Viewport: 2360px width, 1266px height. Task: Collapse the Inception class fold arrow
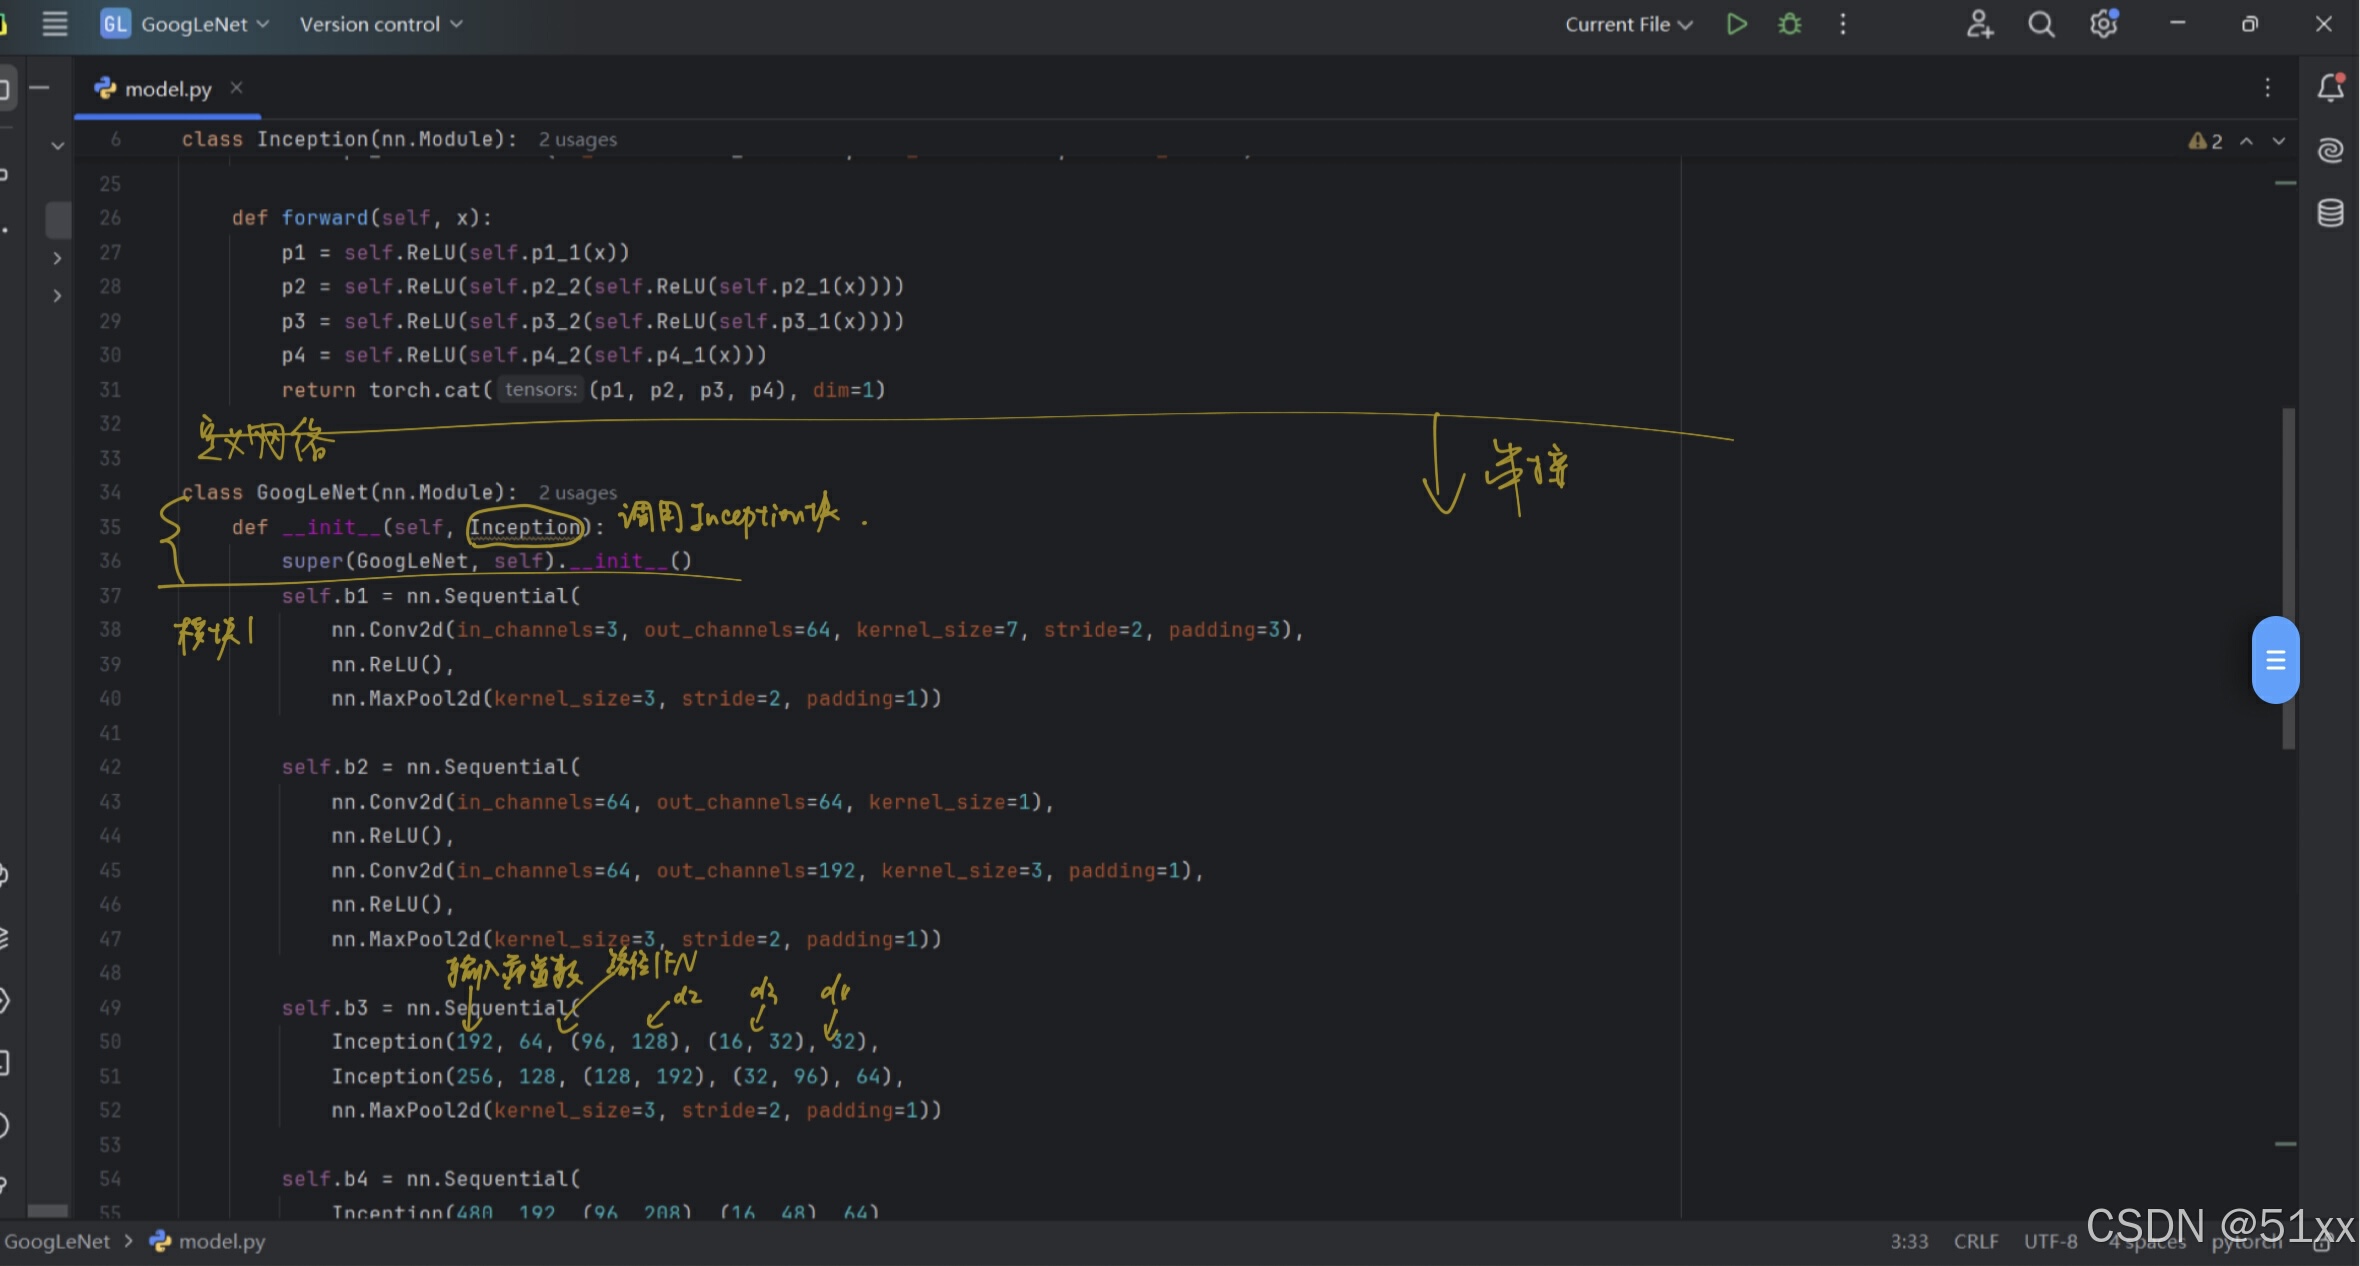tap(57, 146)
